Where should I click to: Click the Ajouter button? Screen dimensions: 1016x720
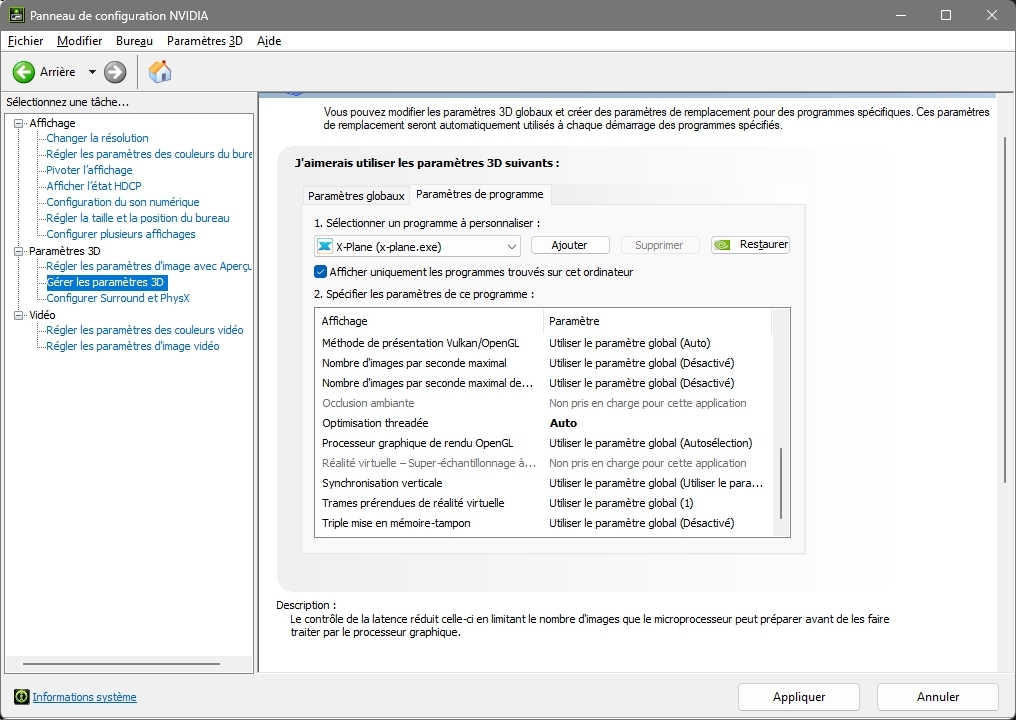[x=570, y=245]
